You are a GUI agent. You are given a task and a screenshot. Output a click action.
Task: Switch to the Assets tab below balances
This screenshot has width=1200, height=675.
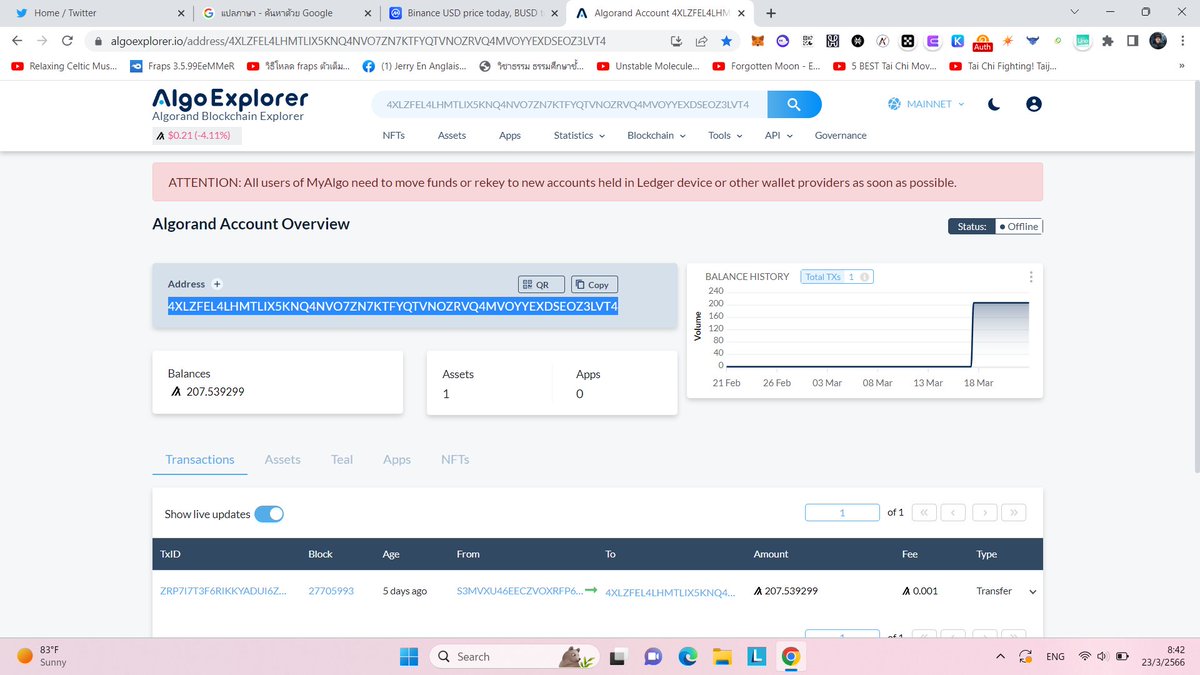[x=283, y=459]
